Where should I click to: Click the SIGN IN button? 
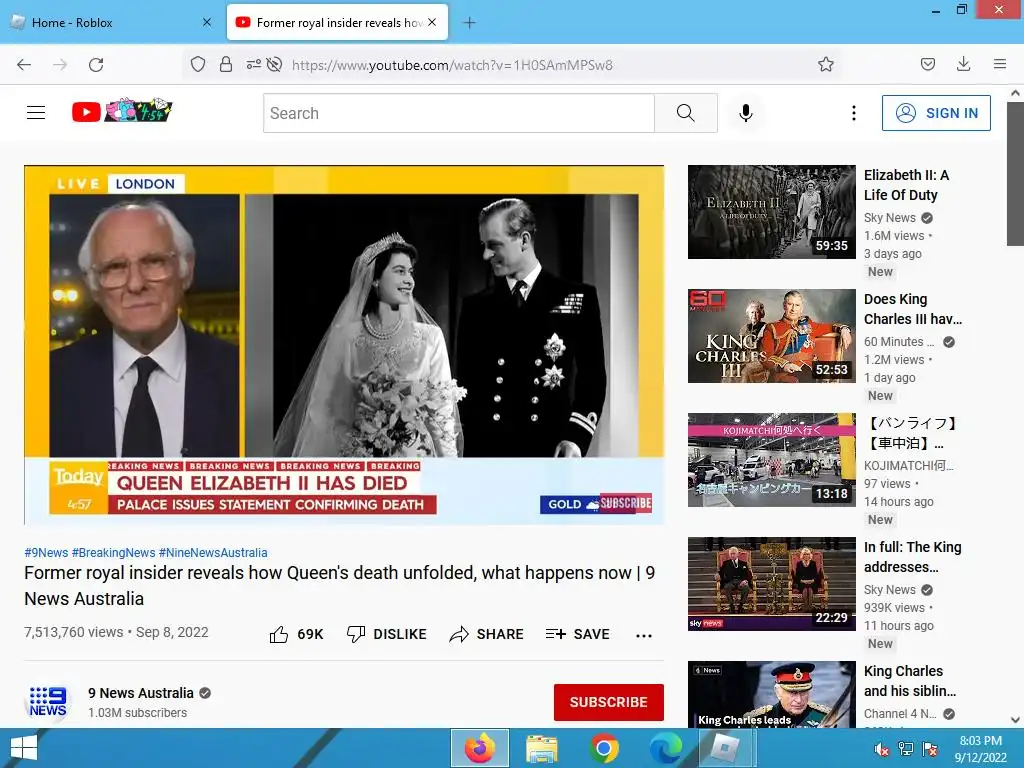pyautogui.click(x=936, y=113)
